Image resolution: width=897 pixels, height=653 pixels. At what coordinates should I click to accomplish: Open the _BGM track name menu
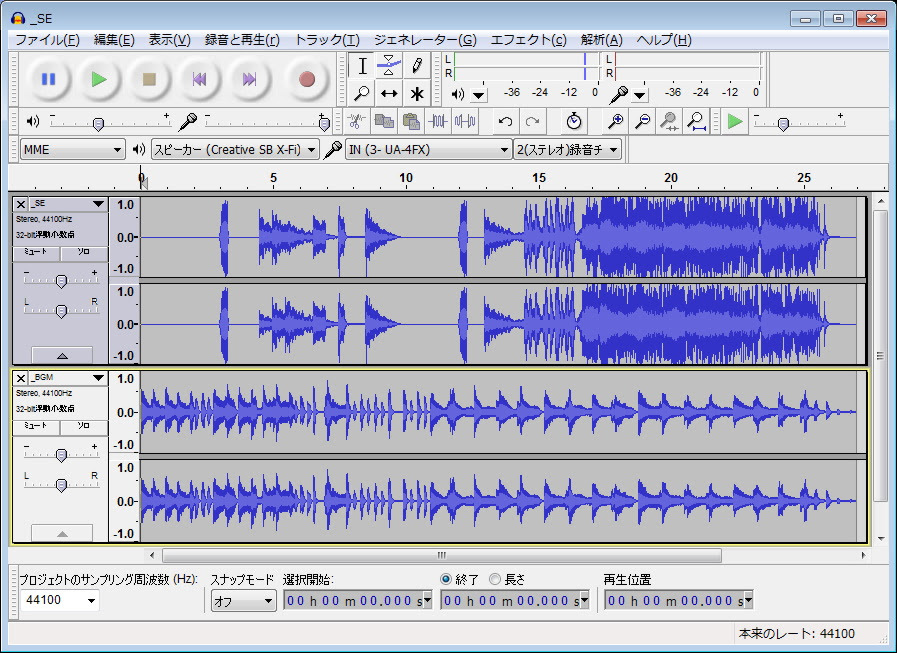pos(68,378)
